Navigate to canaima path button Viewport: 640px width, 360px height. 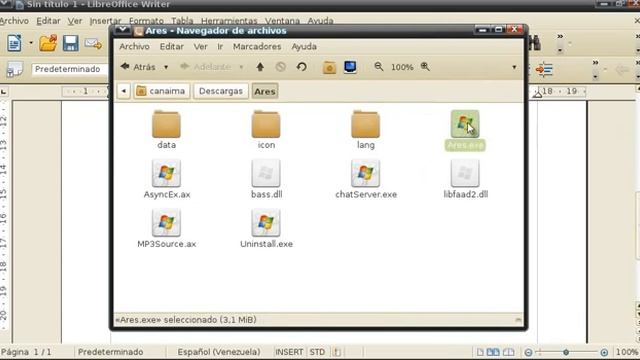click(162, 91)
